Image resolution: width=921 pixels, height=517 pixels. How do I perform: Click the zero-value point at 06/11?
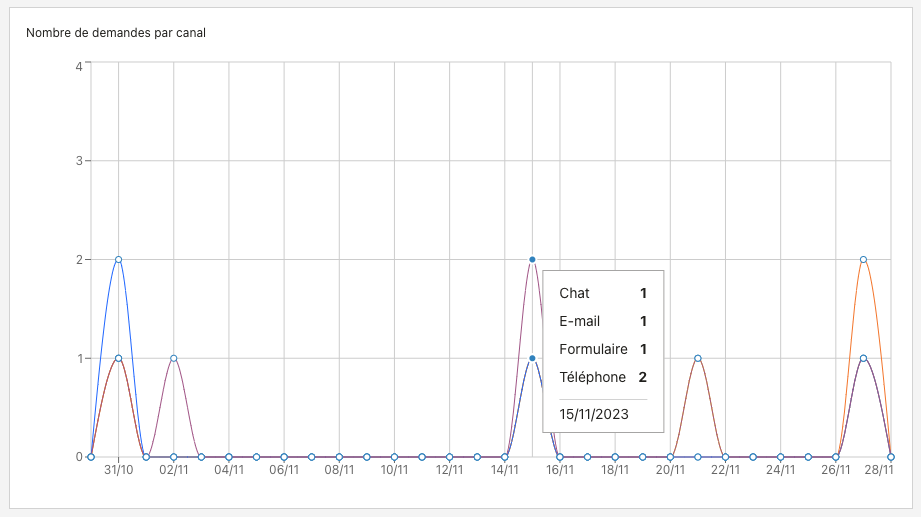click(x=284, y=457)
